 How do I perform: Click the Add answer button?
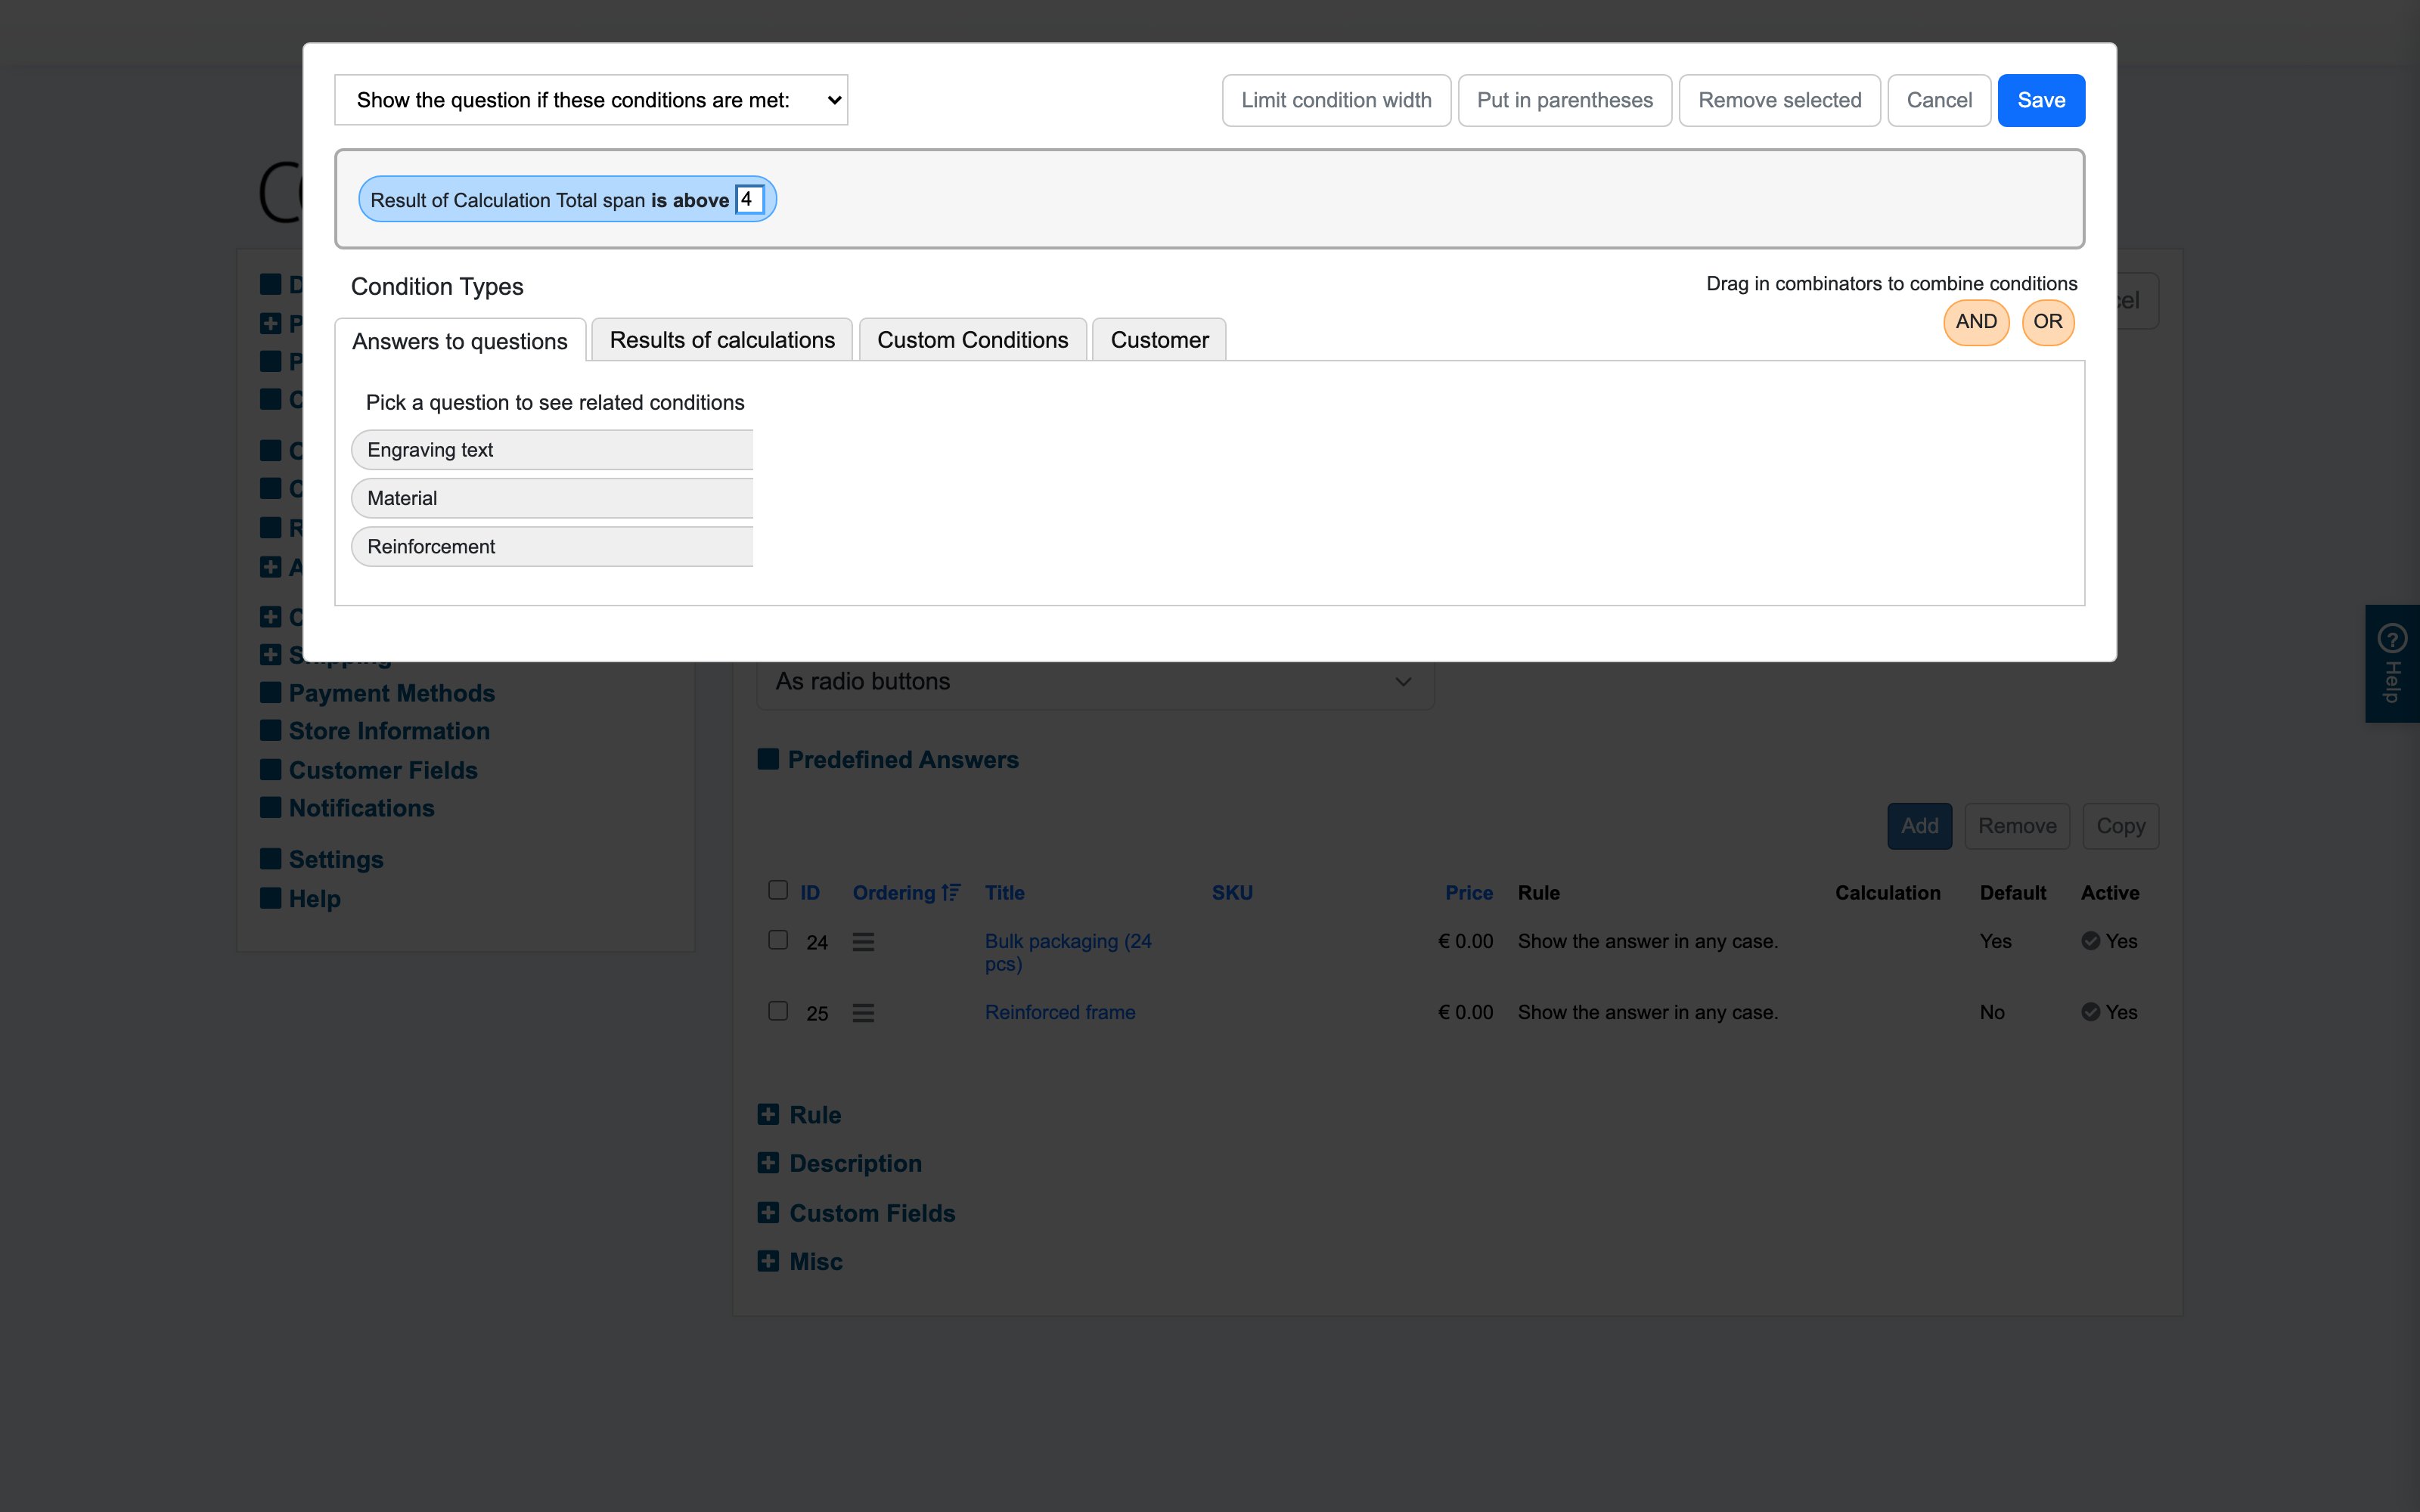(x=1919, y=826)
